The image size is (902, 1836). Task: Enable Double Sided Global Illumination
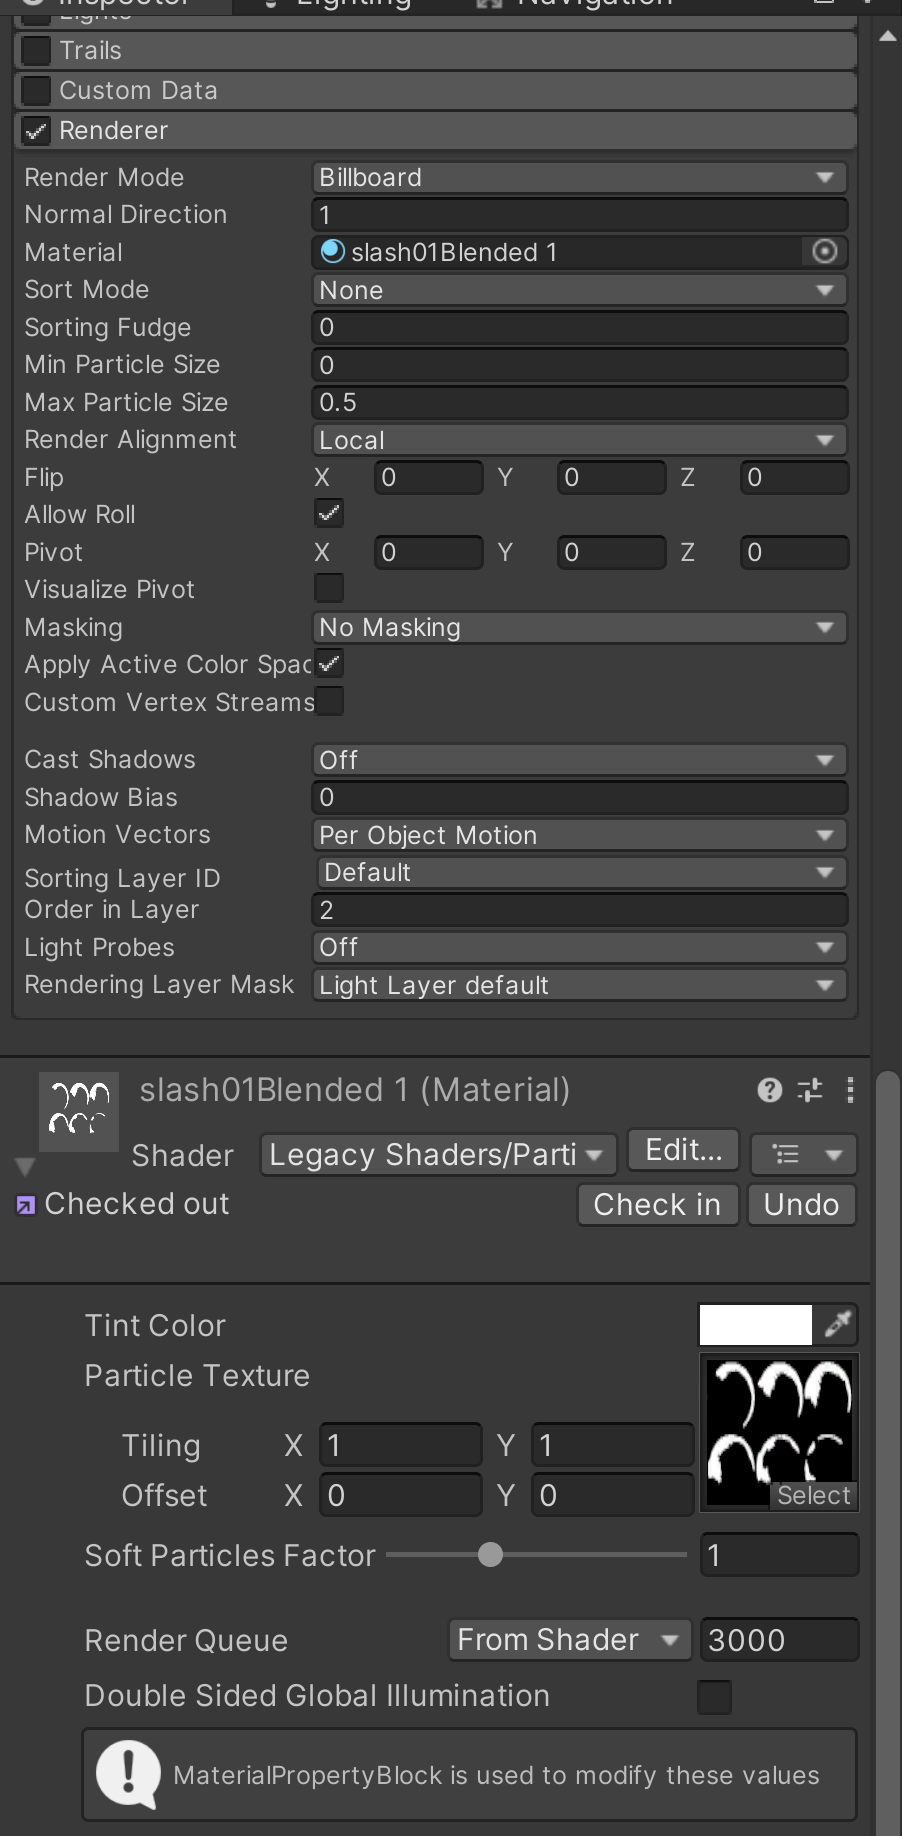[714, 1697]
